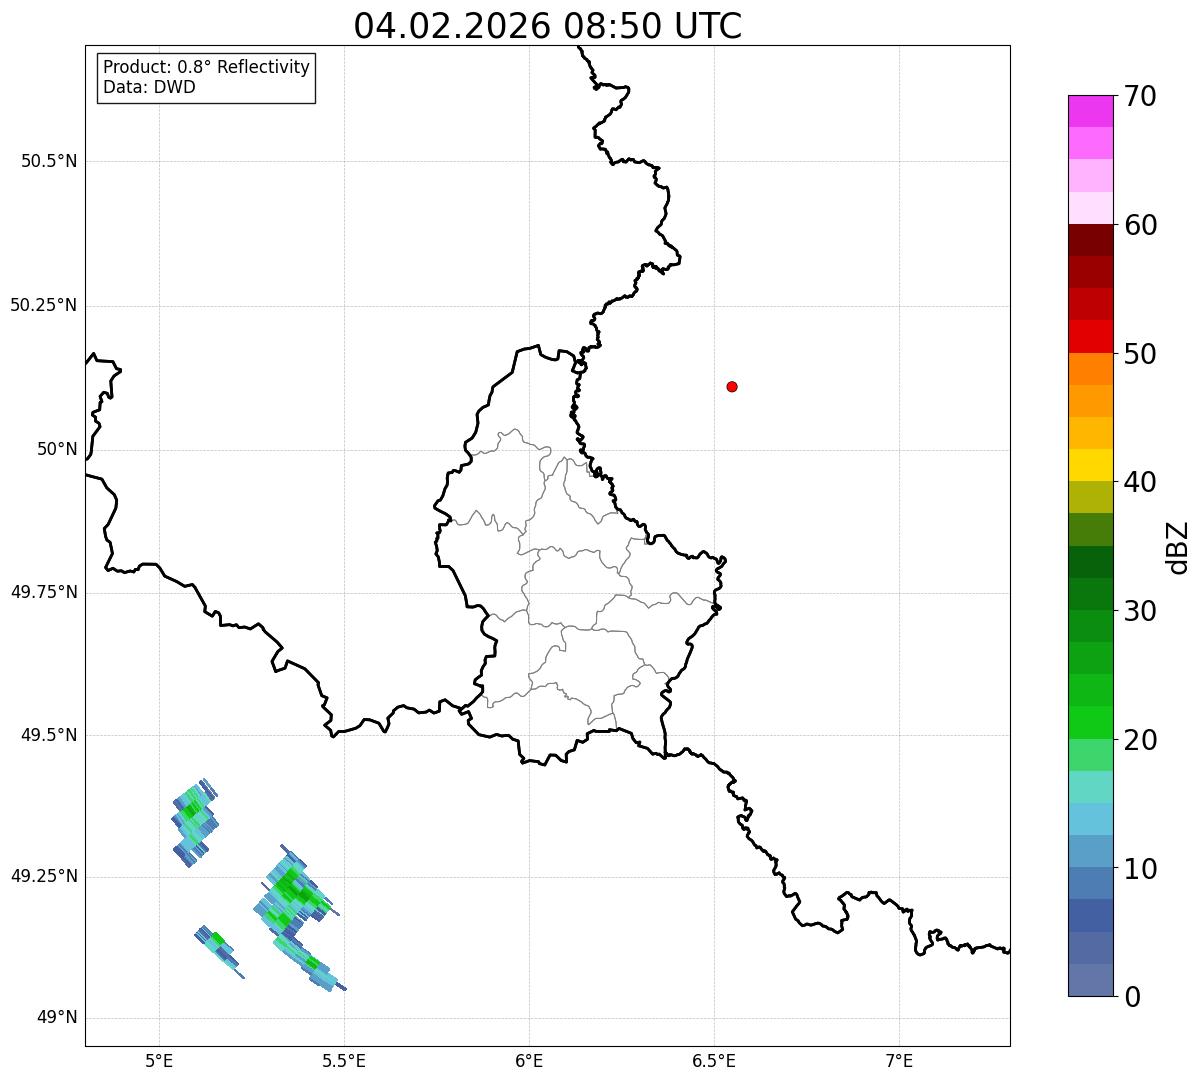Click the dBZ colorbar axis label
1202x1081 pixels.
point(1178,547)
